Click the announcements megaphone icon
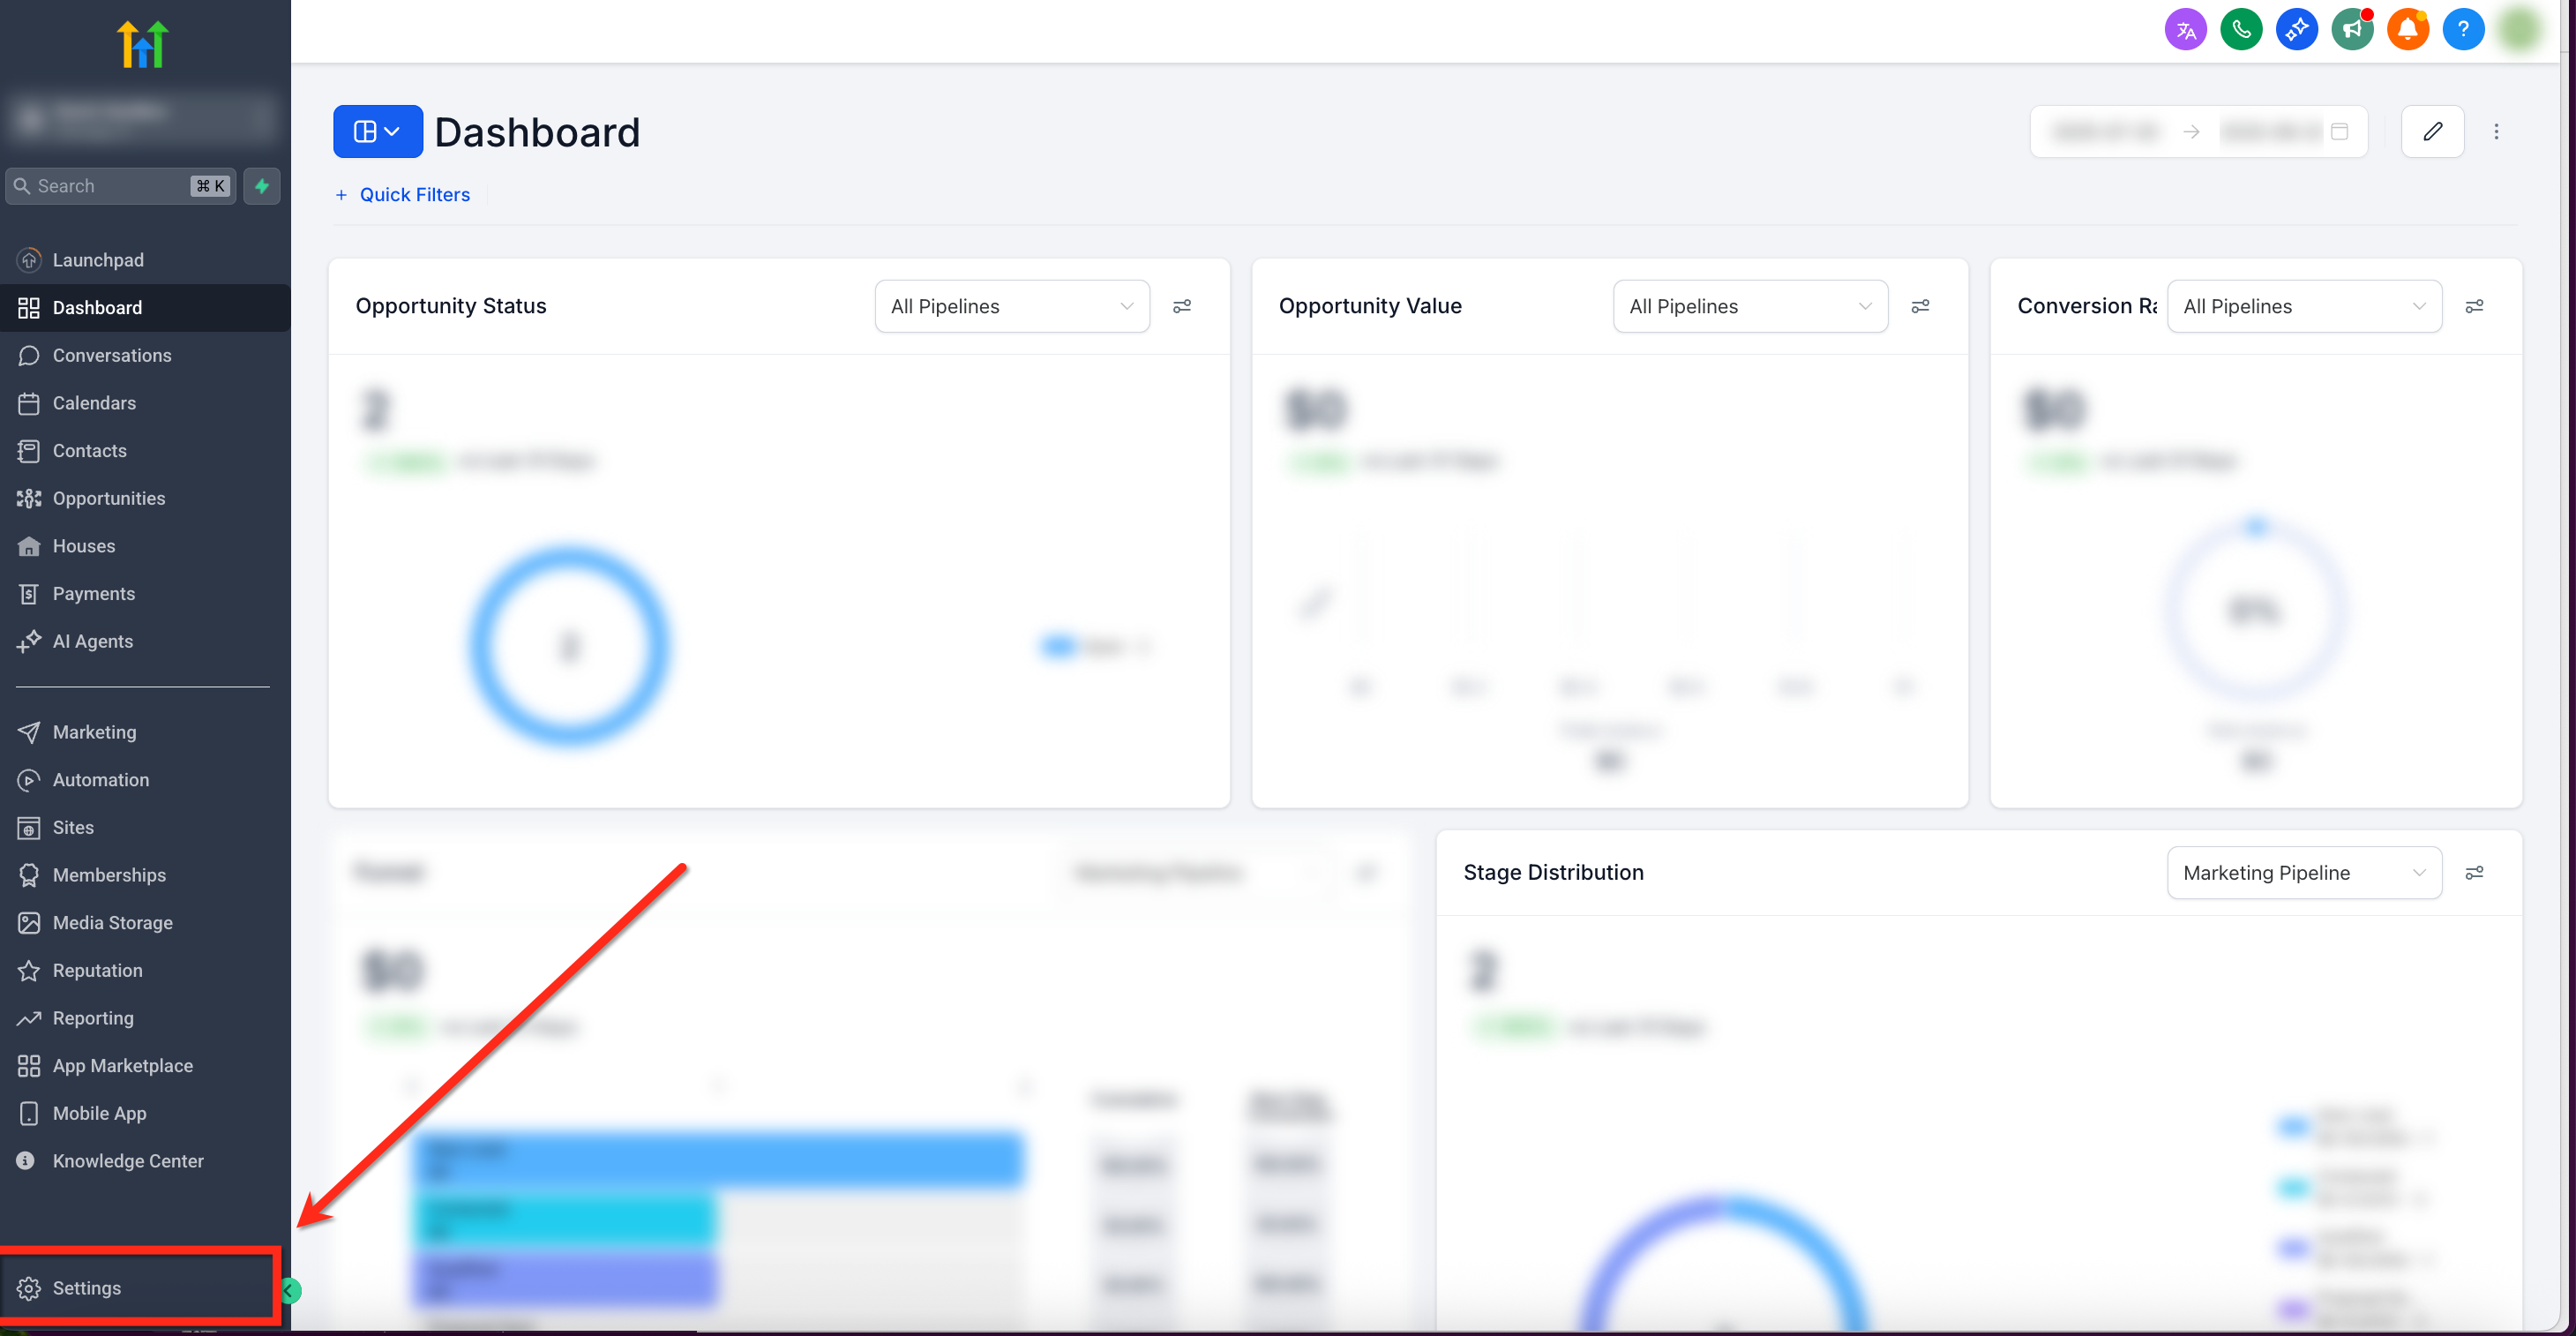This screenshot has height=1336, width=2576. click(x=2352, y=29)
